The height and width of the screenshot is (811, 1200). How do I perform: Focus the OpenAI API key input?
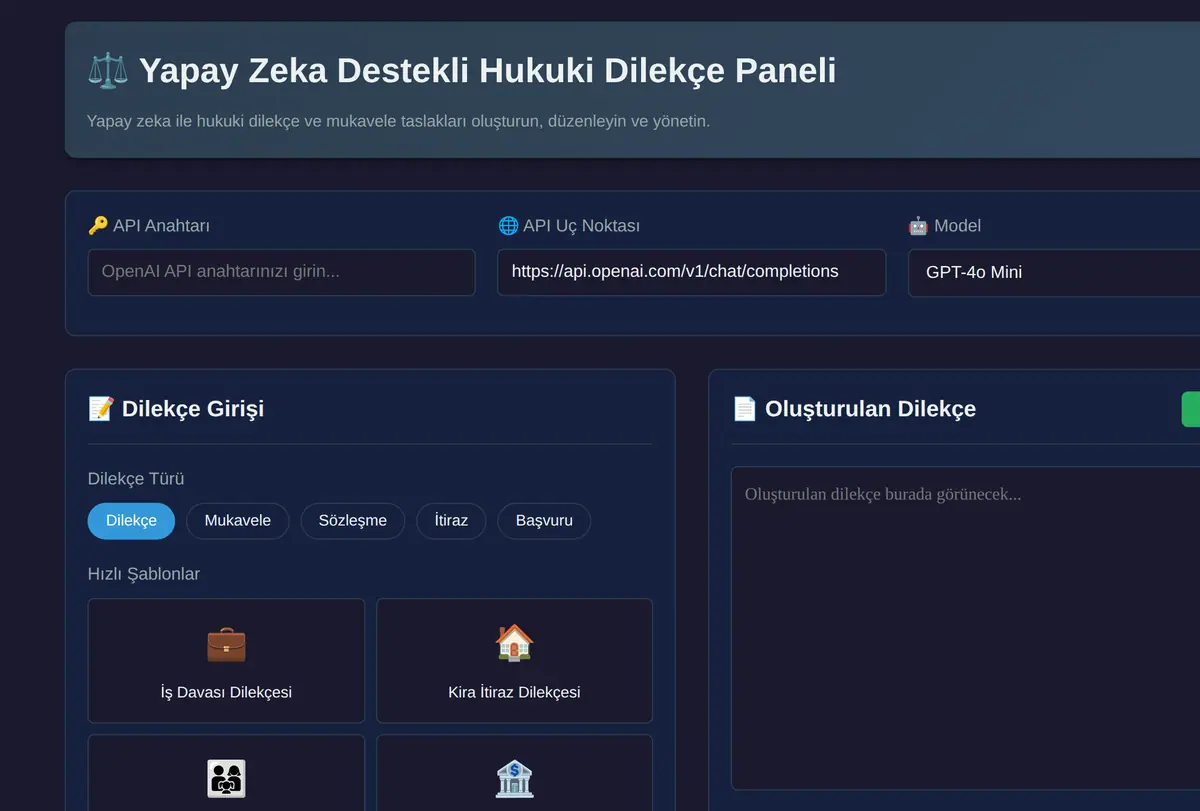pos(281,272)
